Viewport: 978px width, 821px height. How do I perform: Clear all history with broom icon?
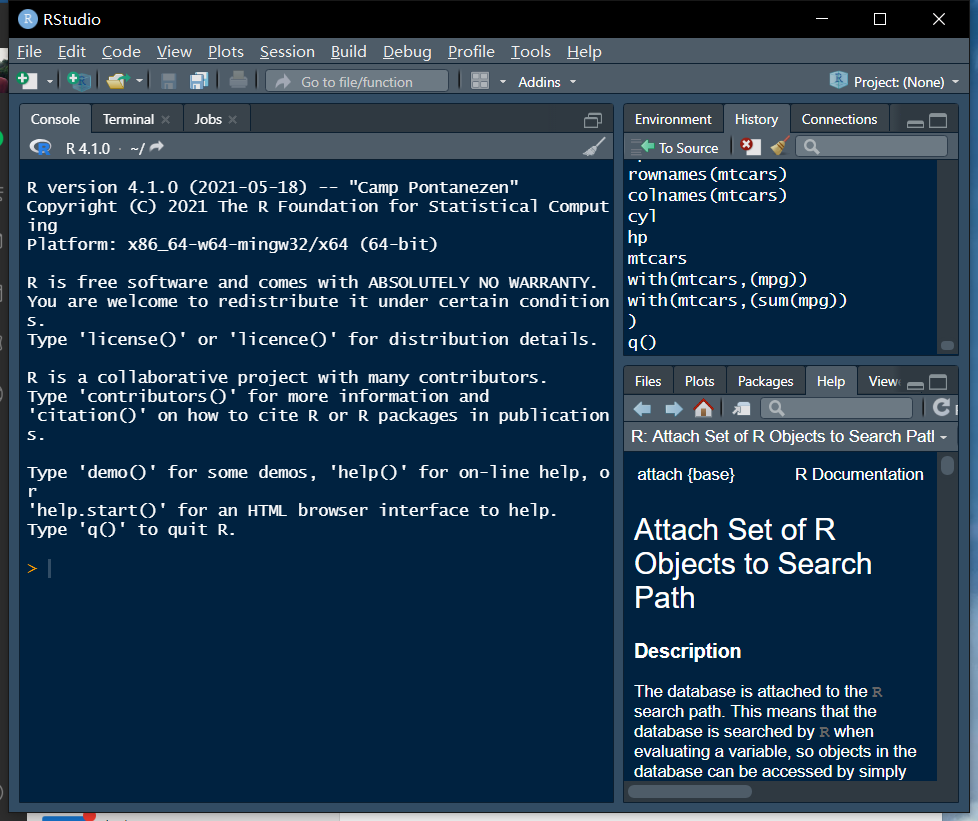pos(780,147)
